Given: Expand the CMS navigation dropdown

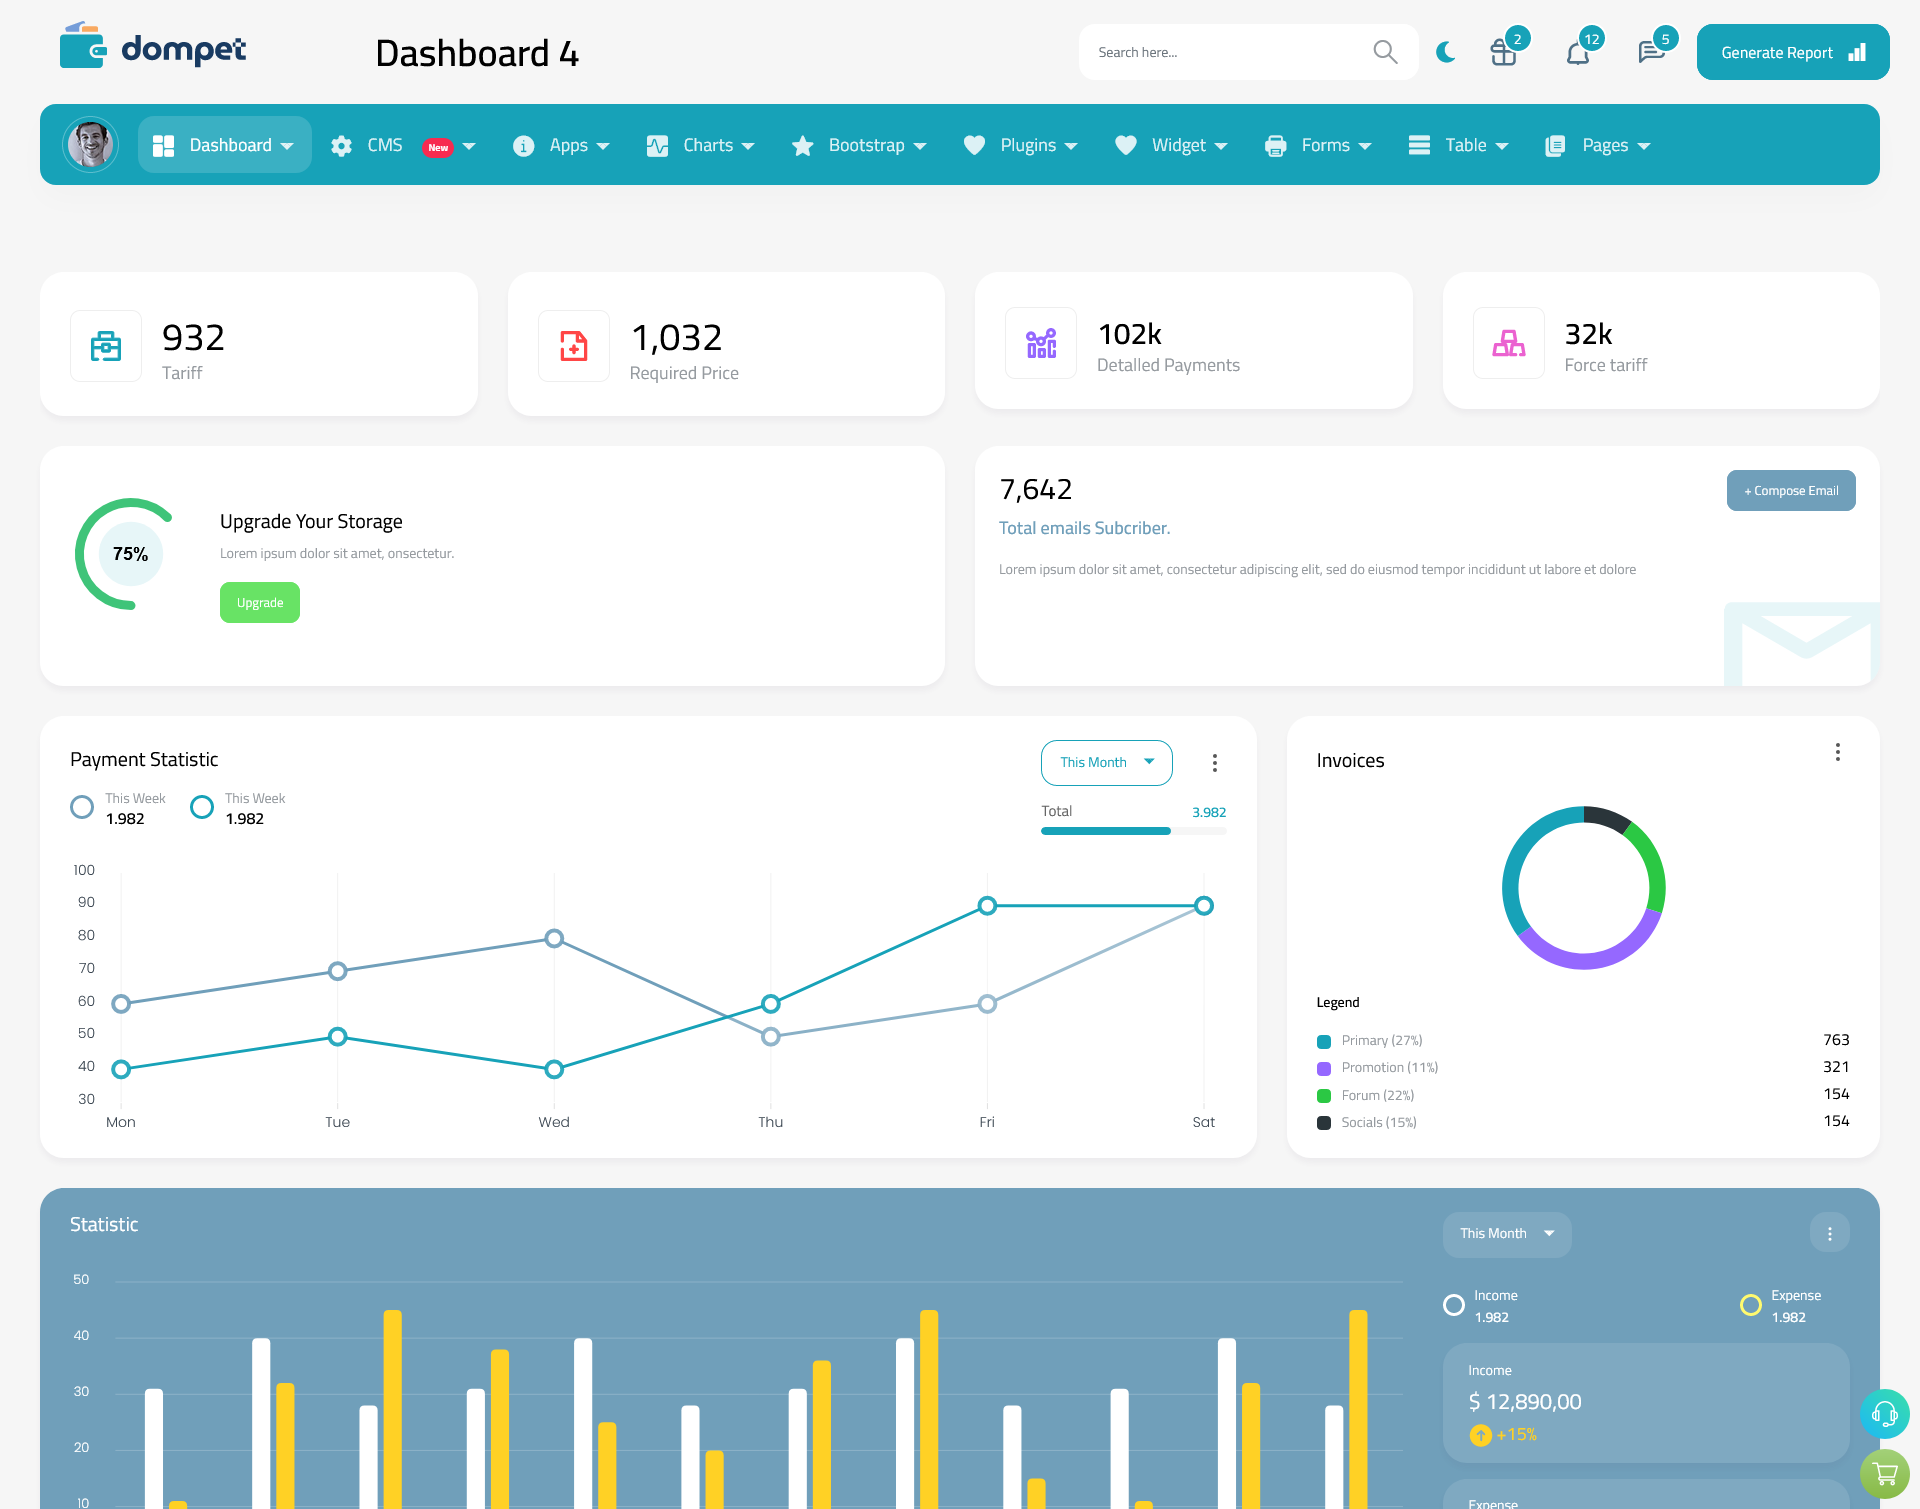Looking at the screenshot, I should point(472,145).
